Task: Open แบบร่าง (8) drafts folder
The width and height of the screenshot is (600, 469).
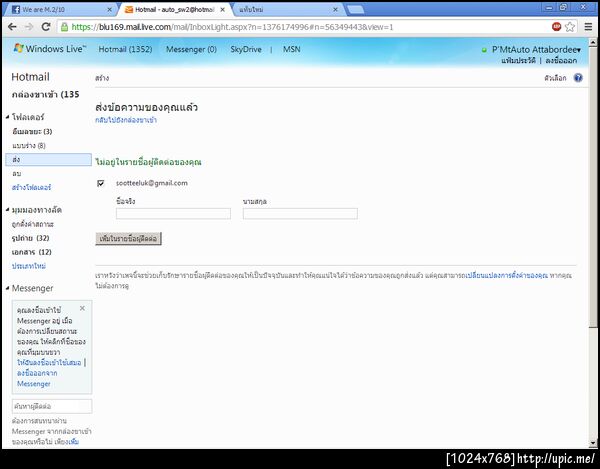Action: click(29, 146)
